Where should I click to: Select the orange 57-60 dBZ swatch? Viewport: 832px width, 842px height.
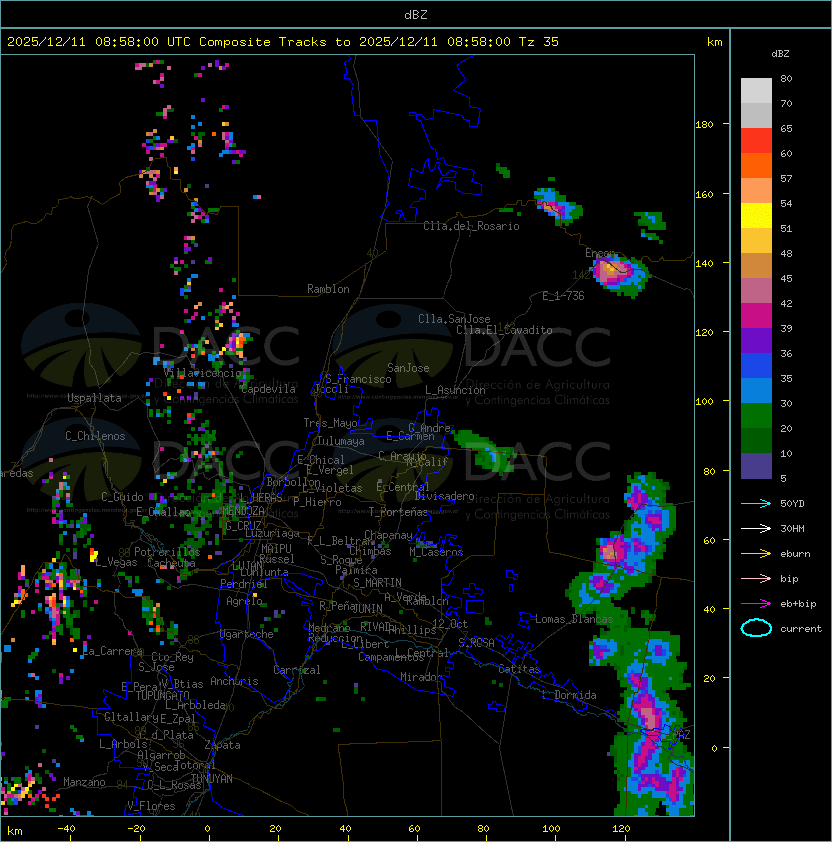pos(756,166)
